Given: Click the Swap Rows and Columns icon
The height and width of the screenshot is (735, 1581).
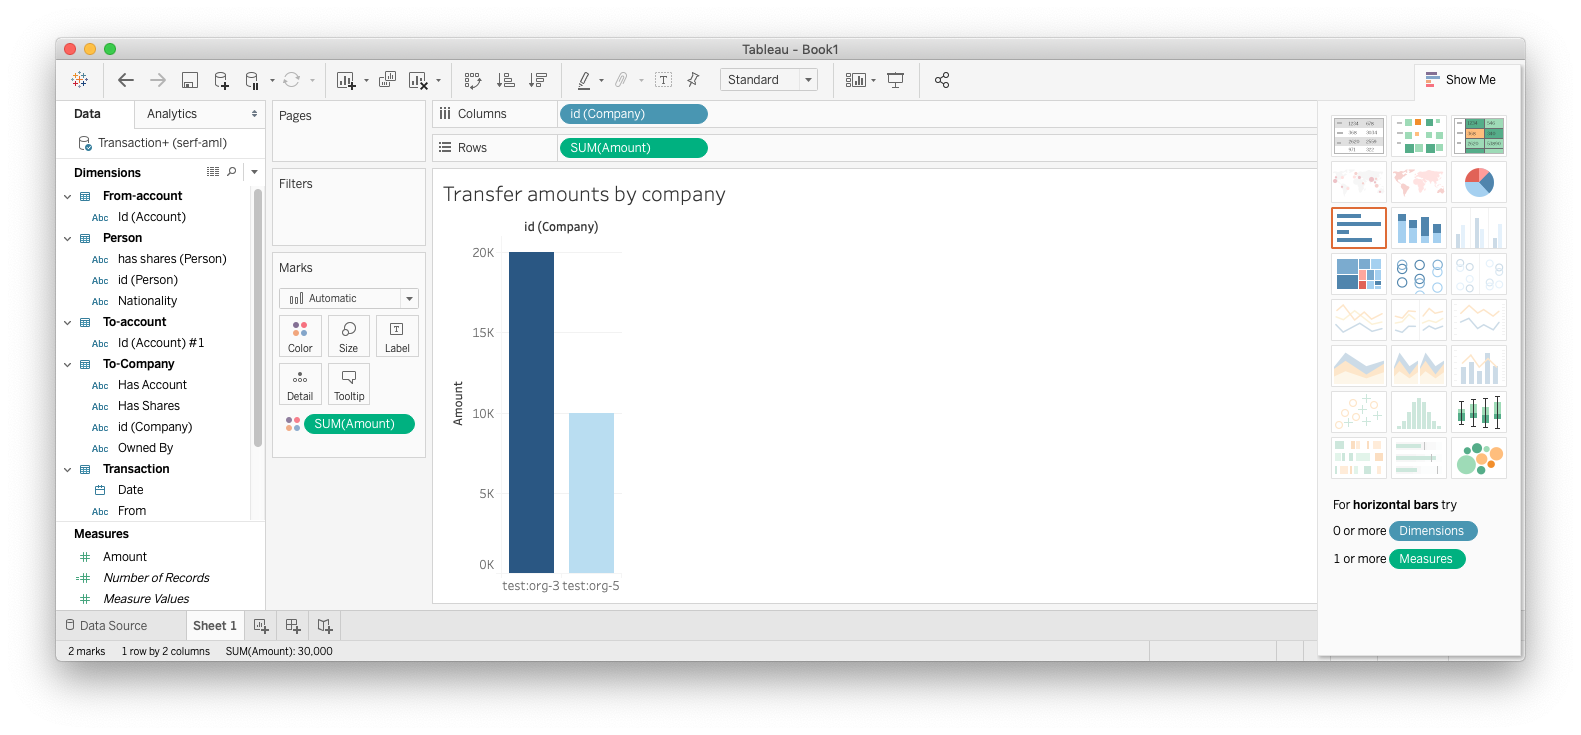Looking at the screenshot, I should click(473, 80).
